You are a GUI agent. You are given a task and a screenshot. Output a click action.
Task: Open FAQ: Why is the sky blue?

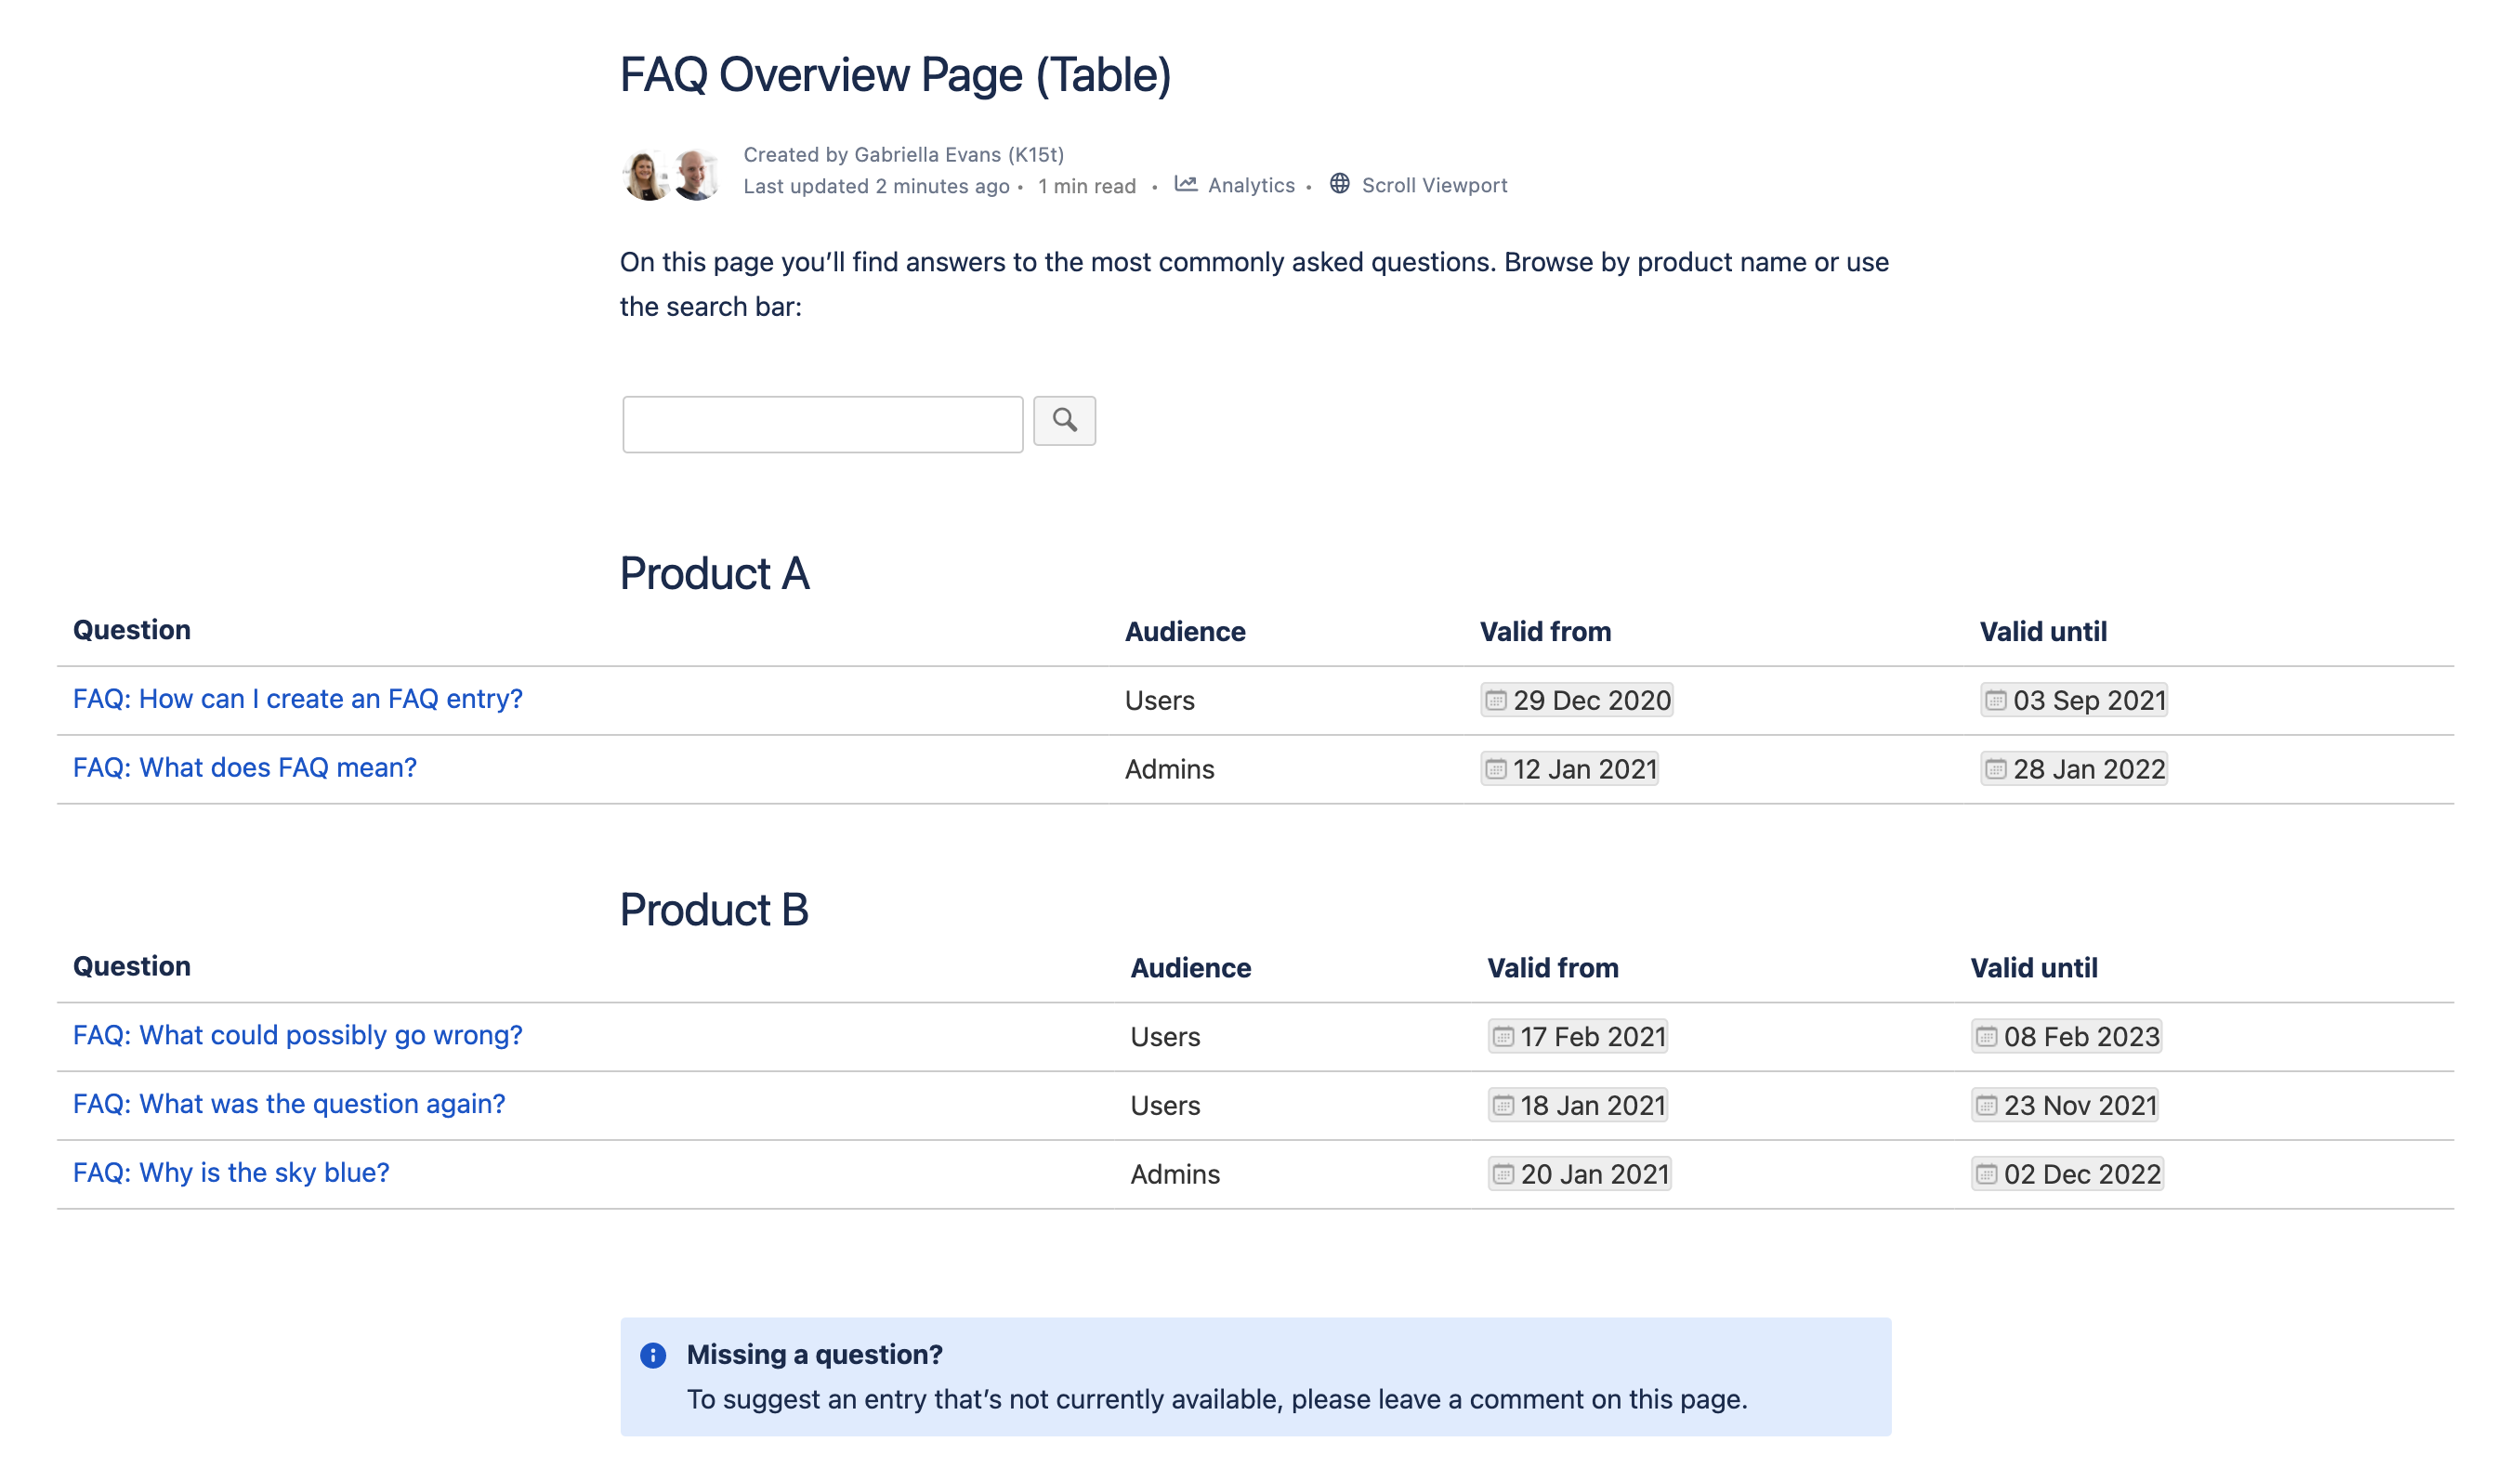point(229,1173)
